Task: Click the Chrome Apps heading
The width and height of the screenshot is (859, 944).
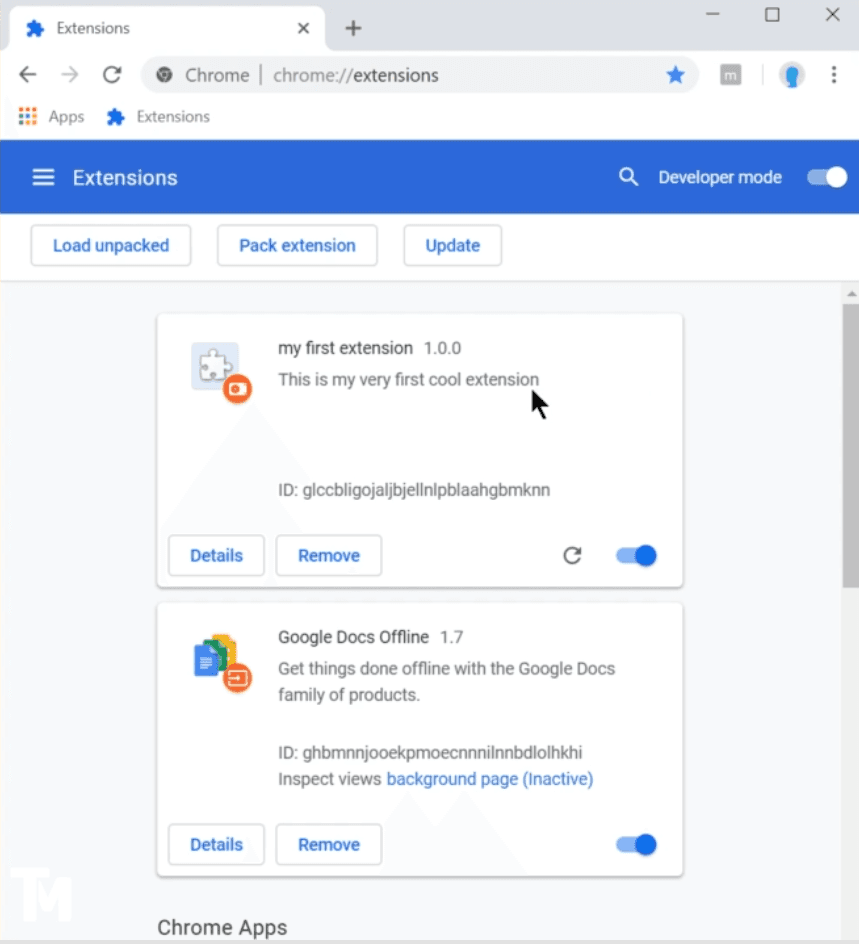Action: (222, 928)
